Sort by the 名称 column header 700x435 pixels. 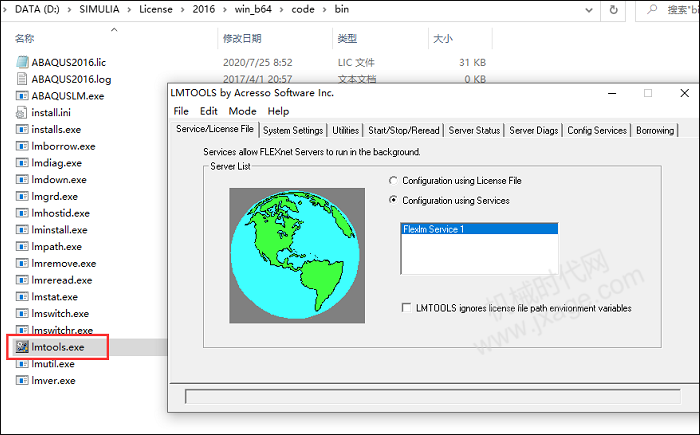point(25,38)
